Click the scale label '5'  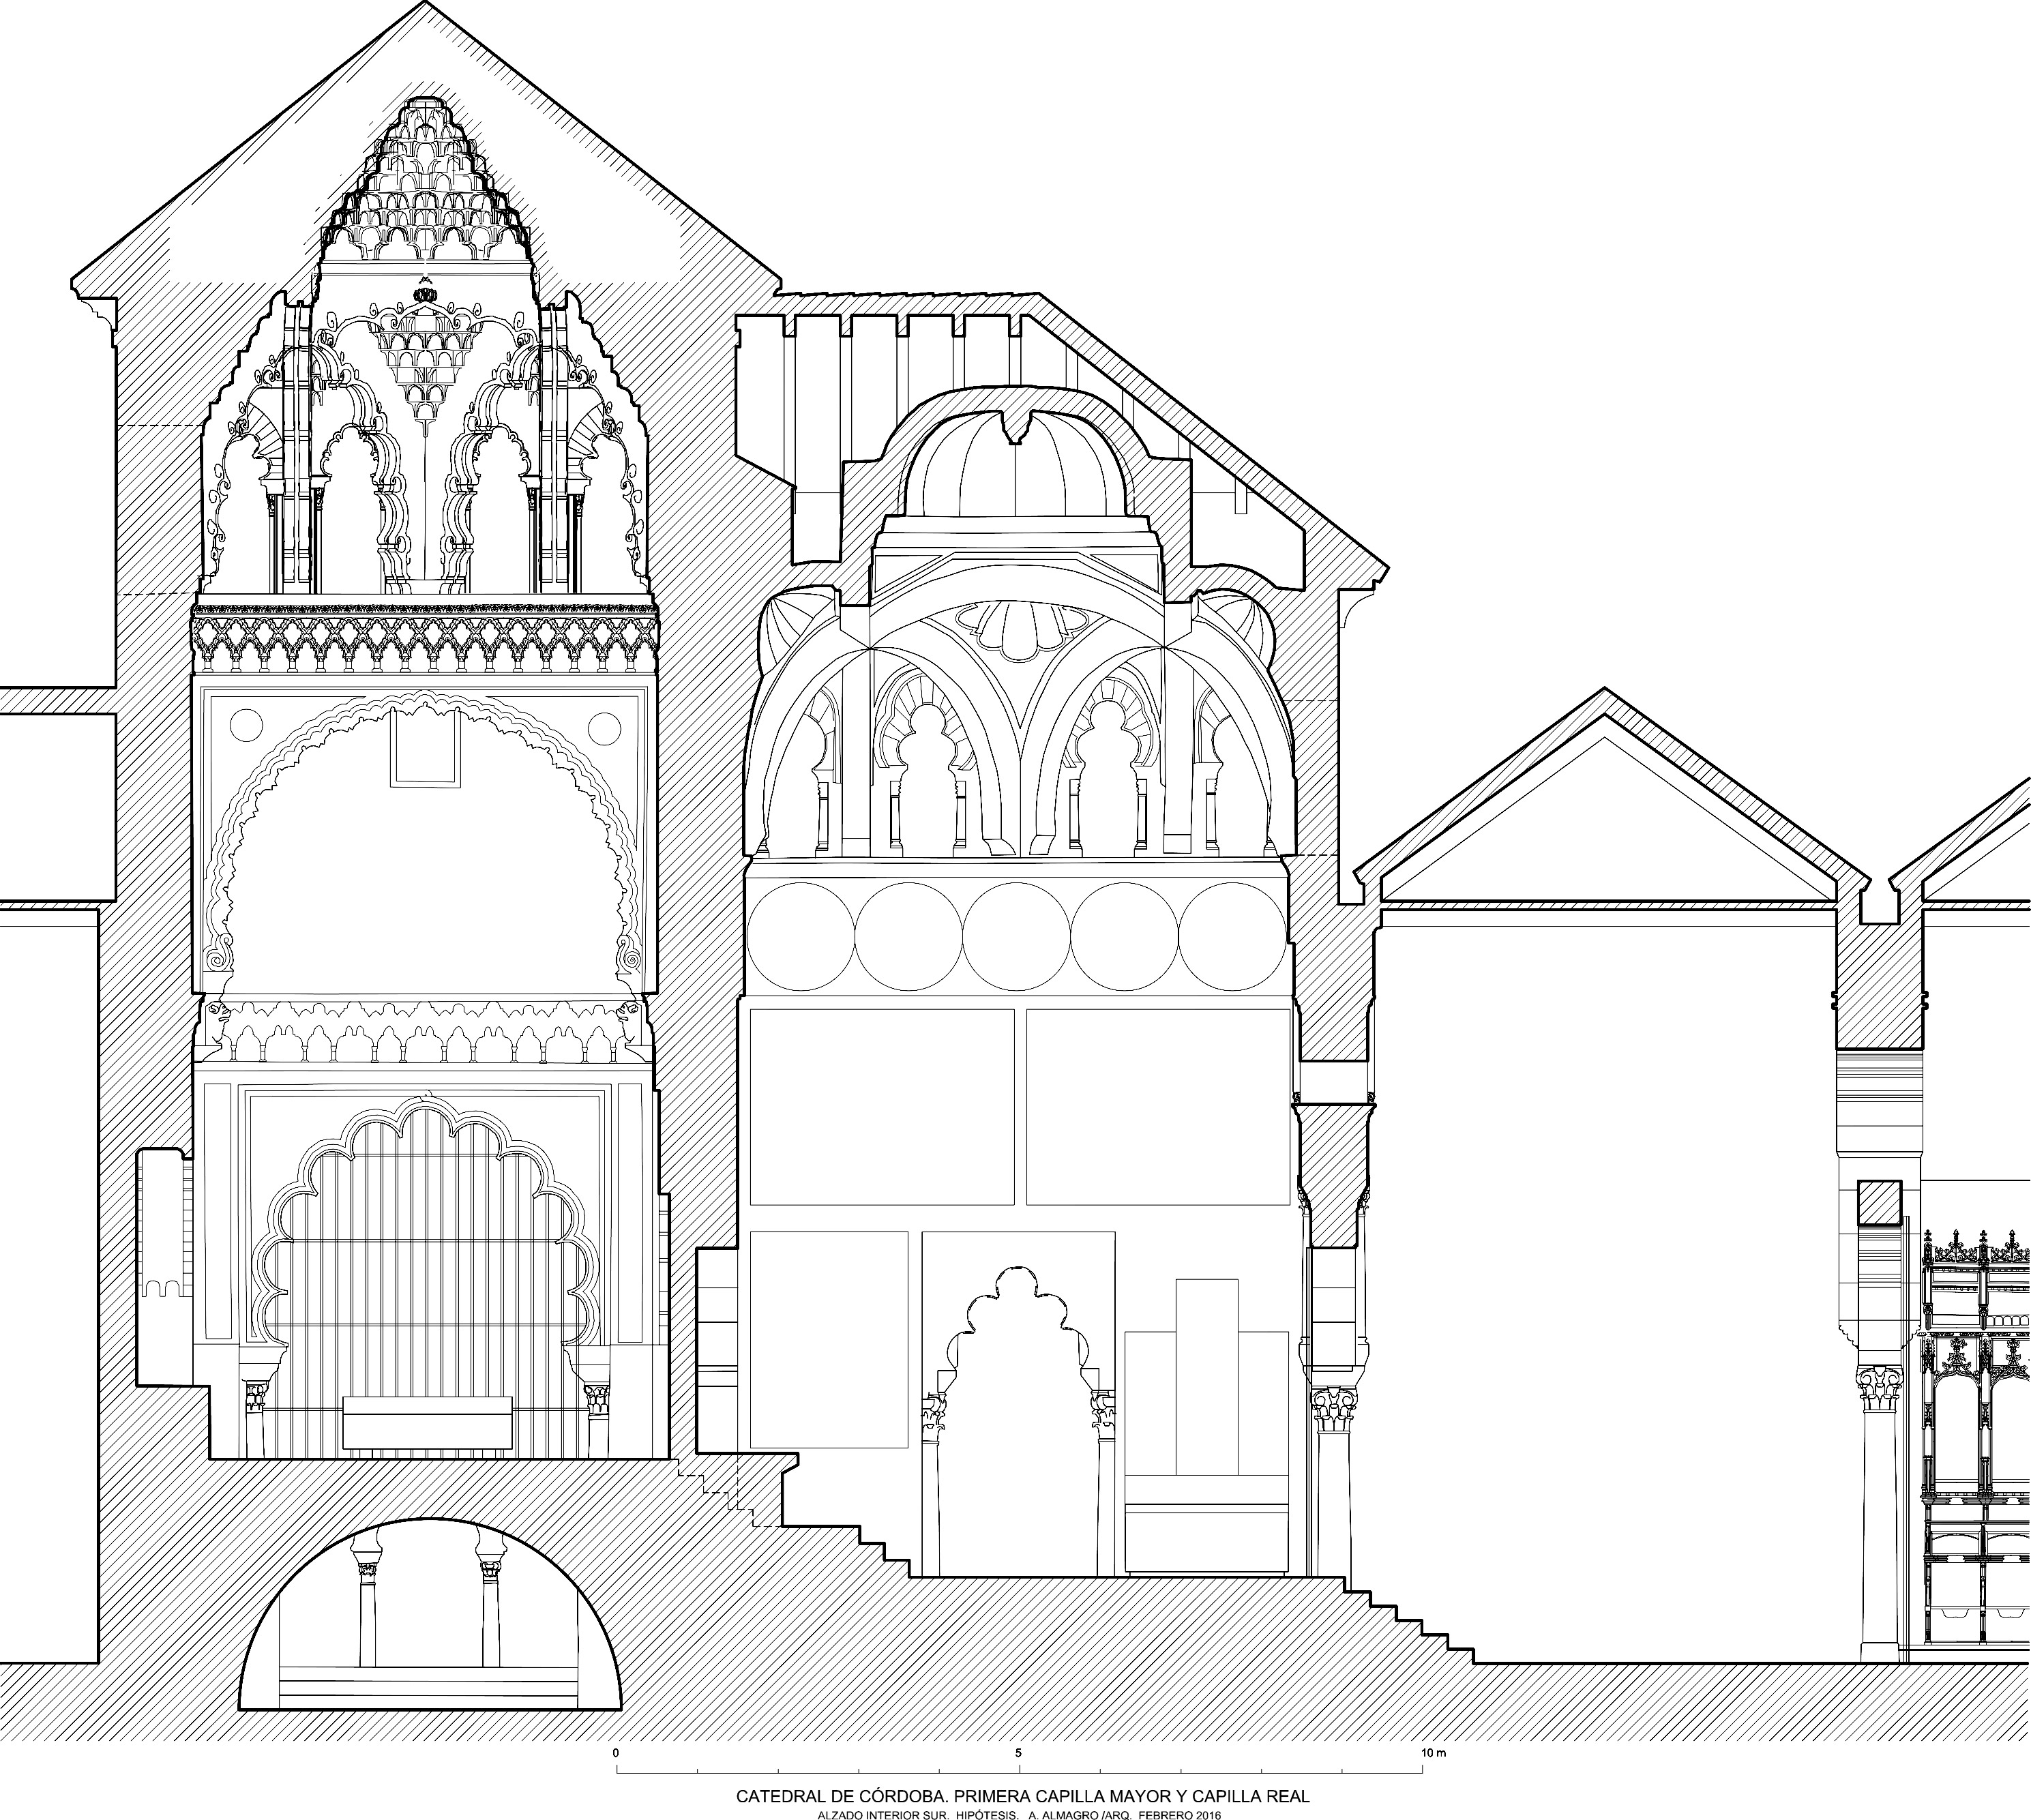[1018, 1753]
